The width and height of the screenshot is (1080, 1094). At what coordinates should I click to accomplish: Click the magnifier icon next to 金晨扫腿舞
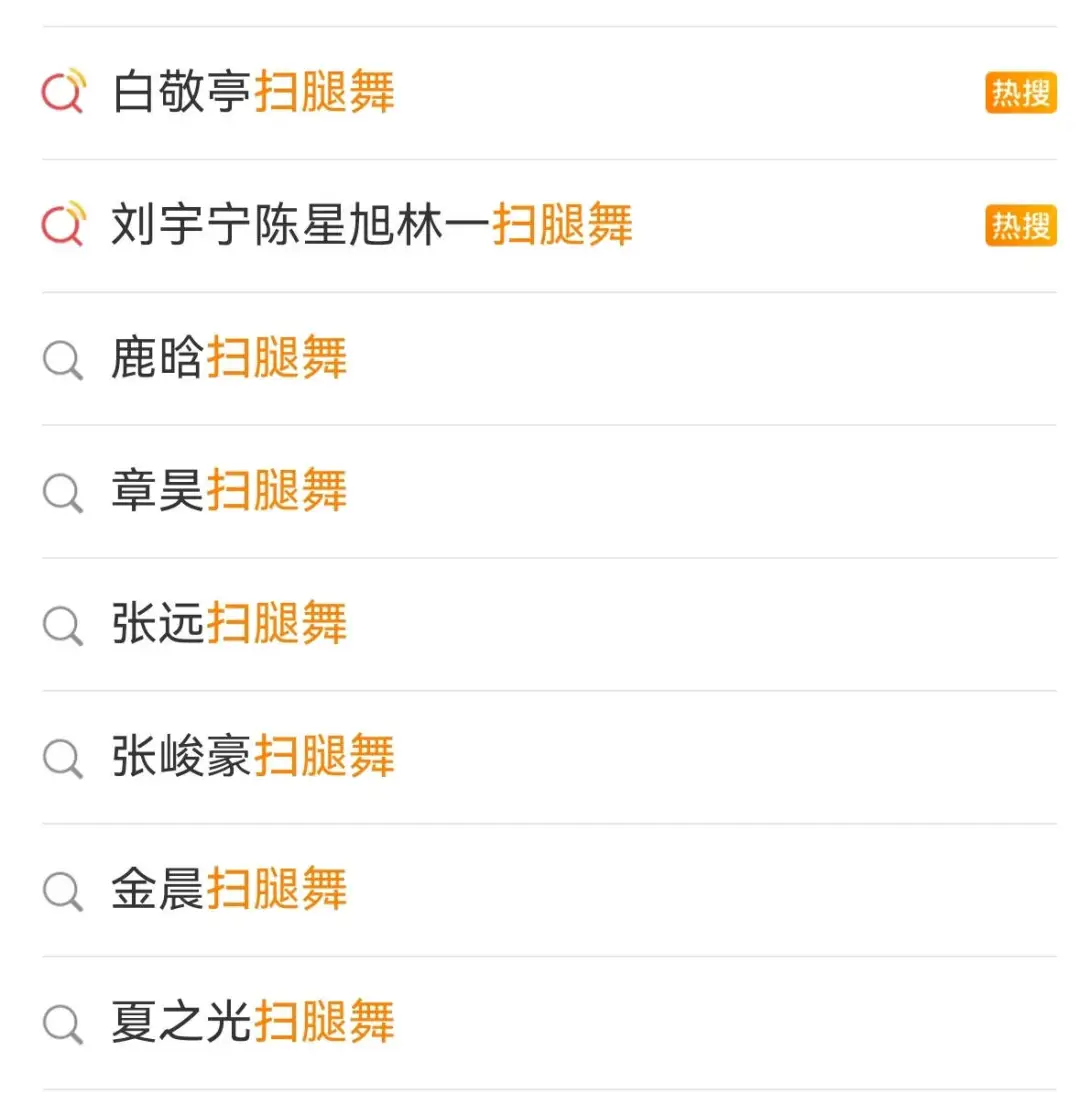click(63, 890)
